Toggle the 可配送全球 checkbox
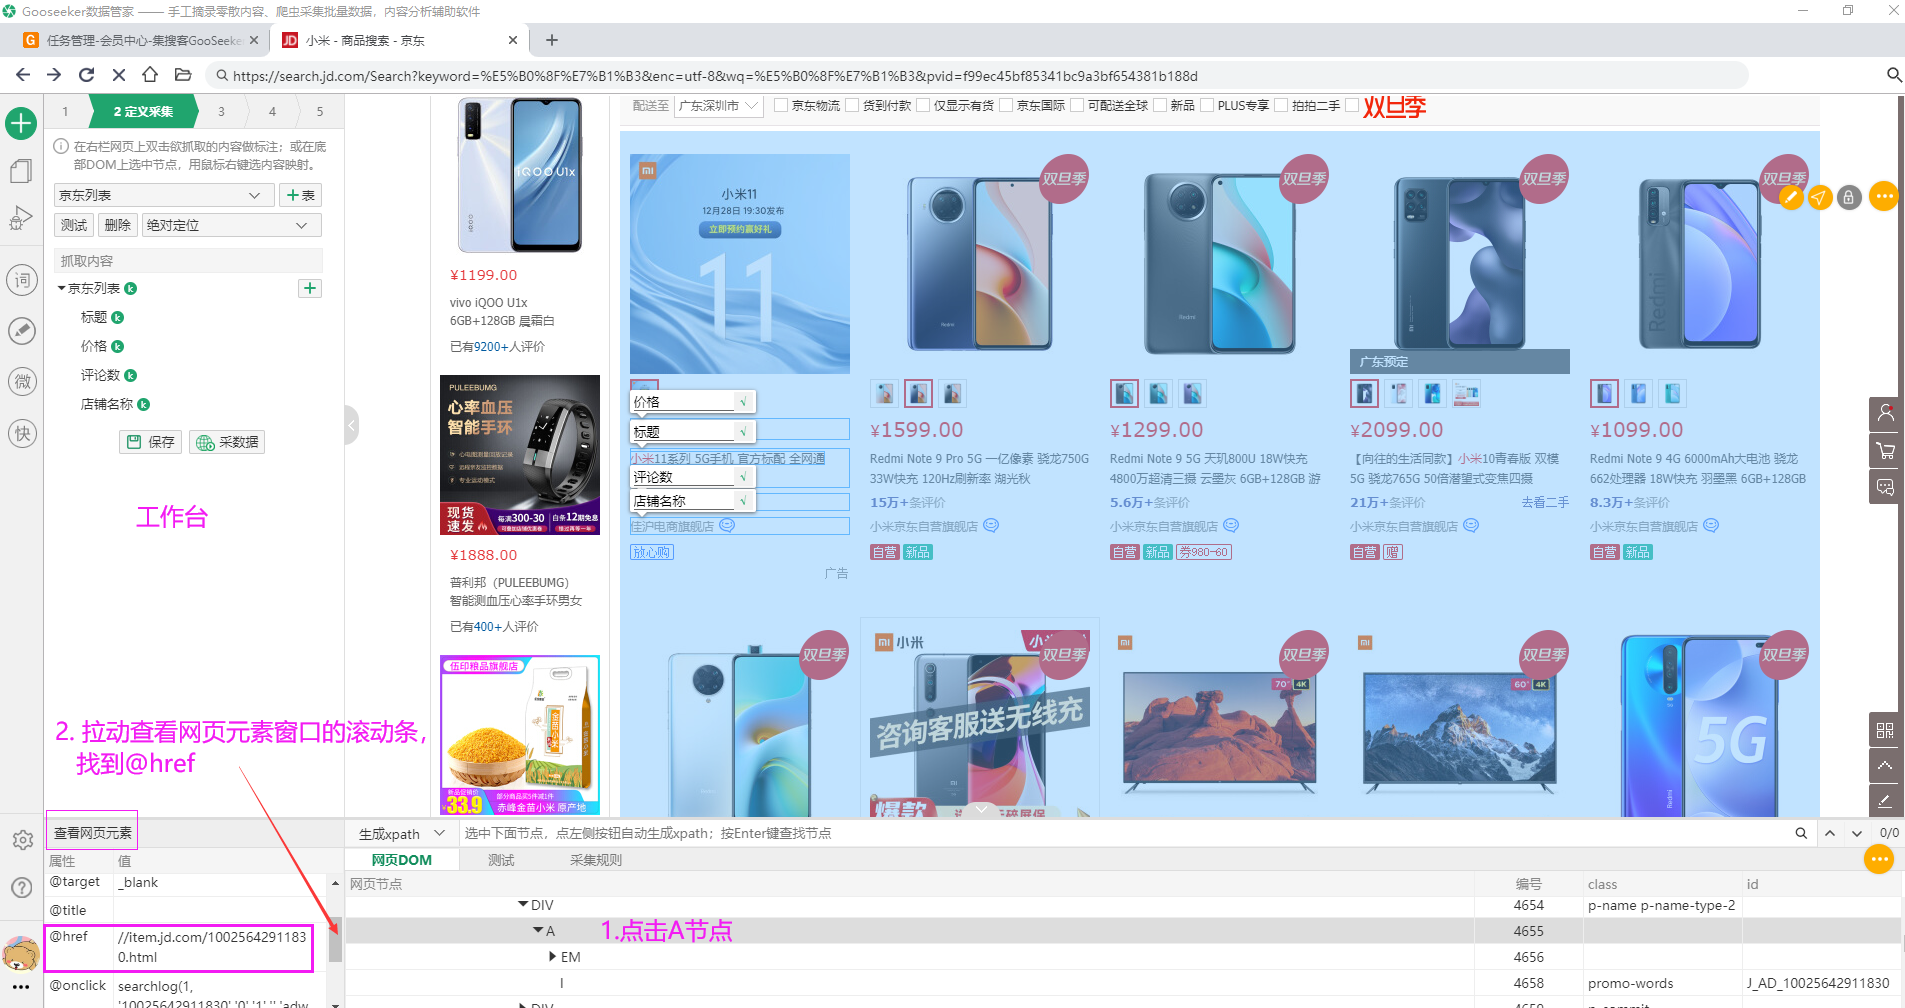This screenshot has width=1905, height=1008. (1077, 105)
